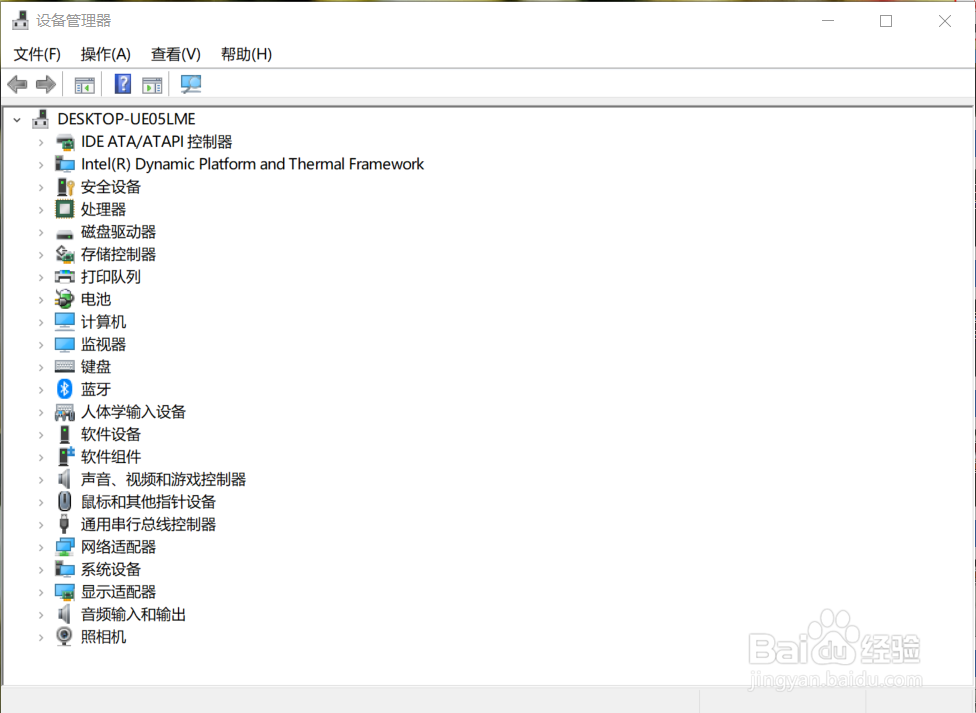The image size is (976, 713).
Task: Select the 键盘 label
Action: click(x=96, y=367)
